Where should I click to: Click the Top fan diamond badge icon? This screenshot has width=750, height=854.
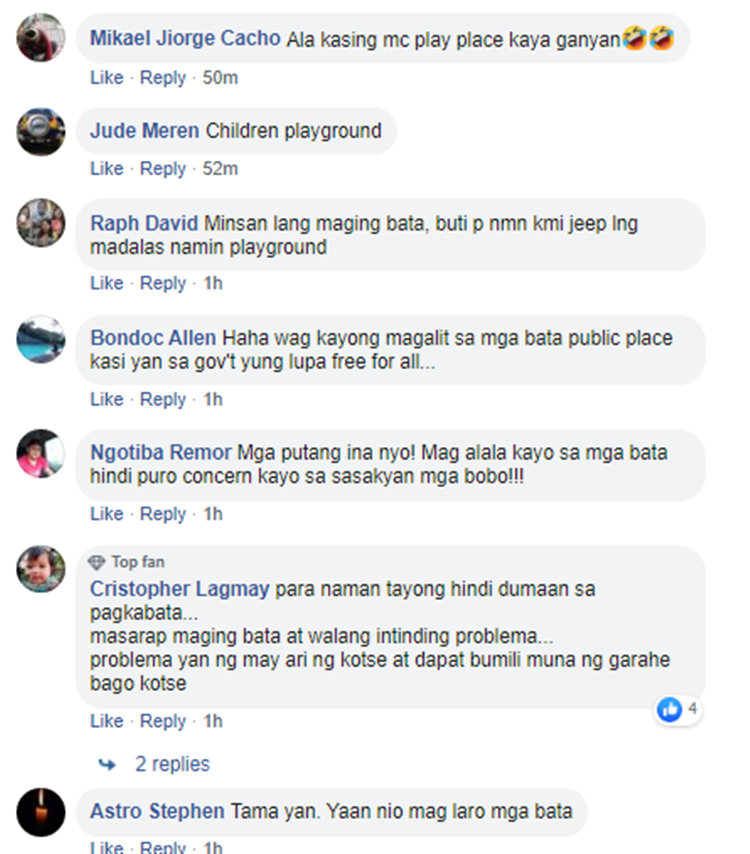96,562
